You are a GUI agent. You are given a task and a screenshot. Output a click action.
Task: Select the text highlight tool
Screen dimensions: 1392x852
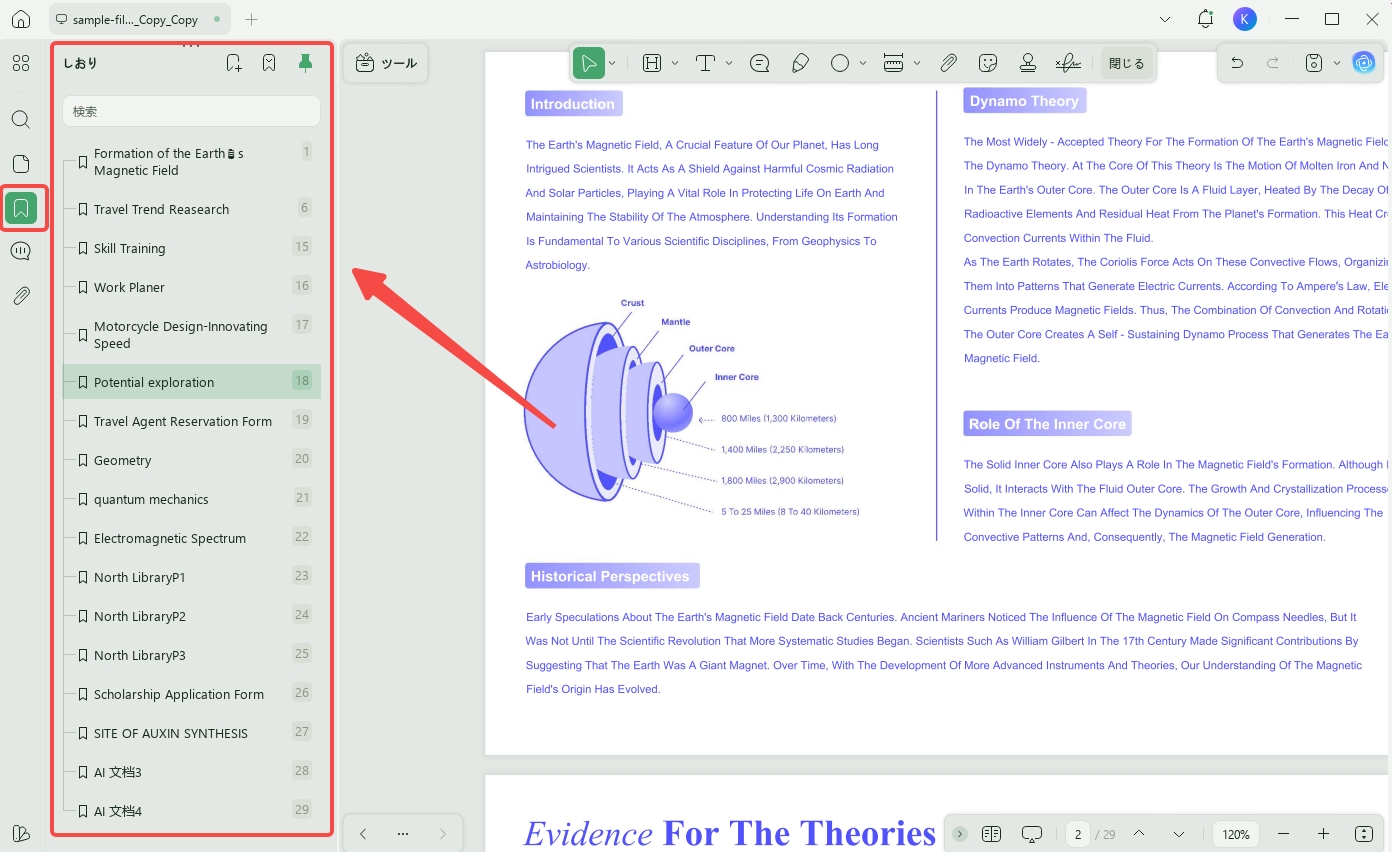point(652,63)
